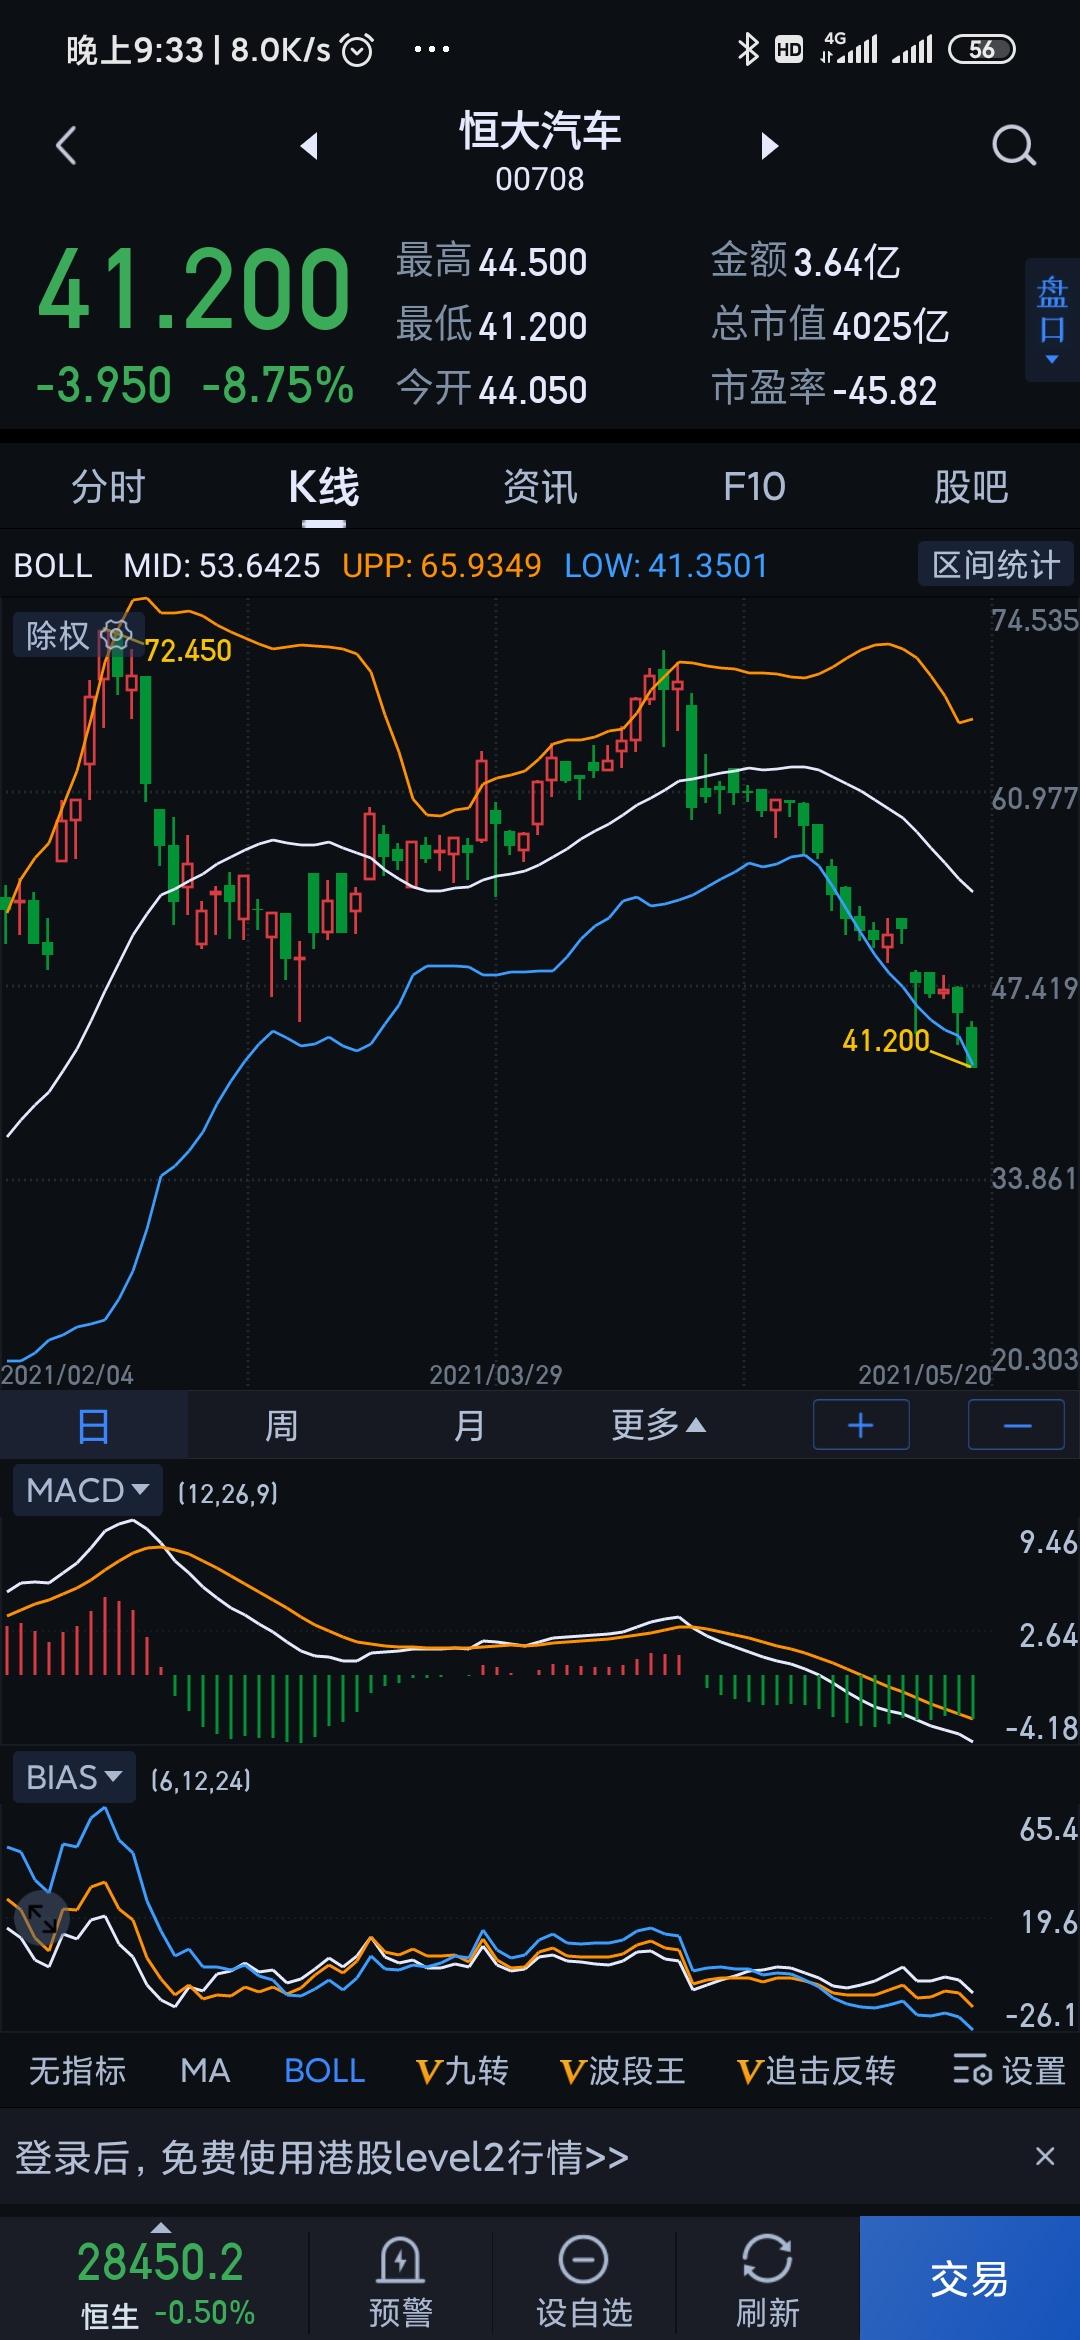Tap the 2021/03/29 date axis label
1080x2340 pixels.
(x=496, y=1375)
